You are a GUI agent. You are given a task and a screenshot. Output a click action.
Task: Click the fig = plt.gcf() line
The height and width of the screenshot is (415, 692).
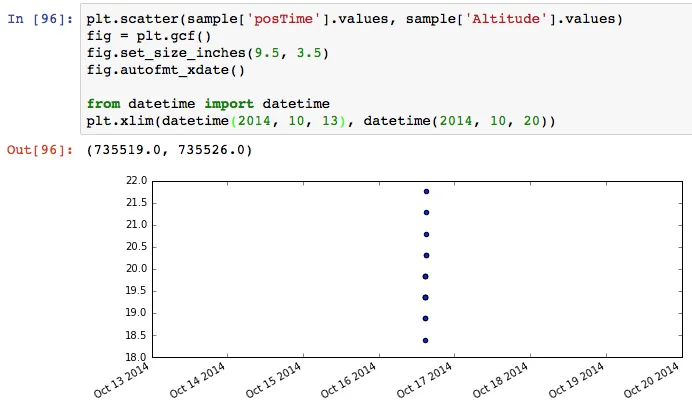(x=149, y=36)
